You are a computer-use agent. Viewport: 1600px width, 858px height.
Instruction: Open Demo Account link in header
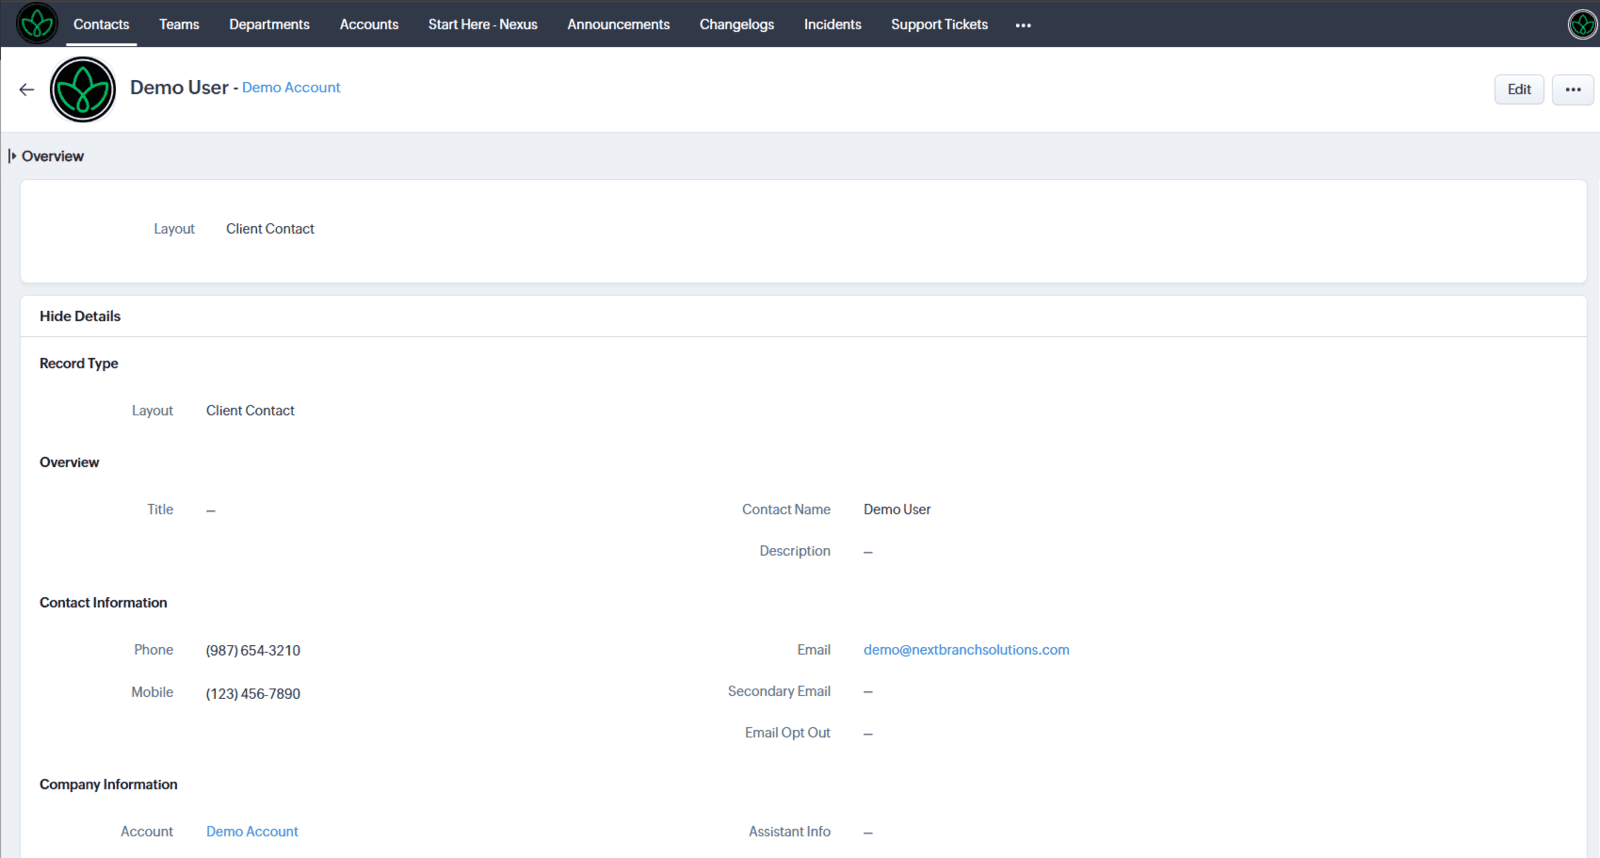tap(291, 88)
